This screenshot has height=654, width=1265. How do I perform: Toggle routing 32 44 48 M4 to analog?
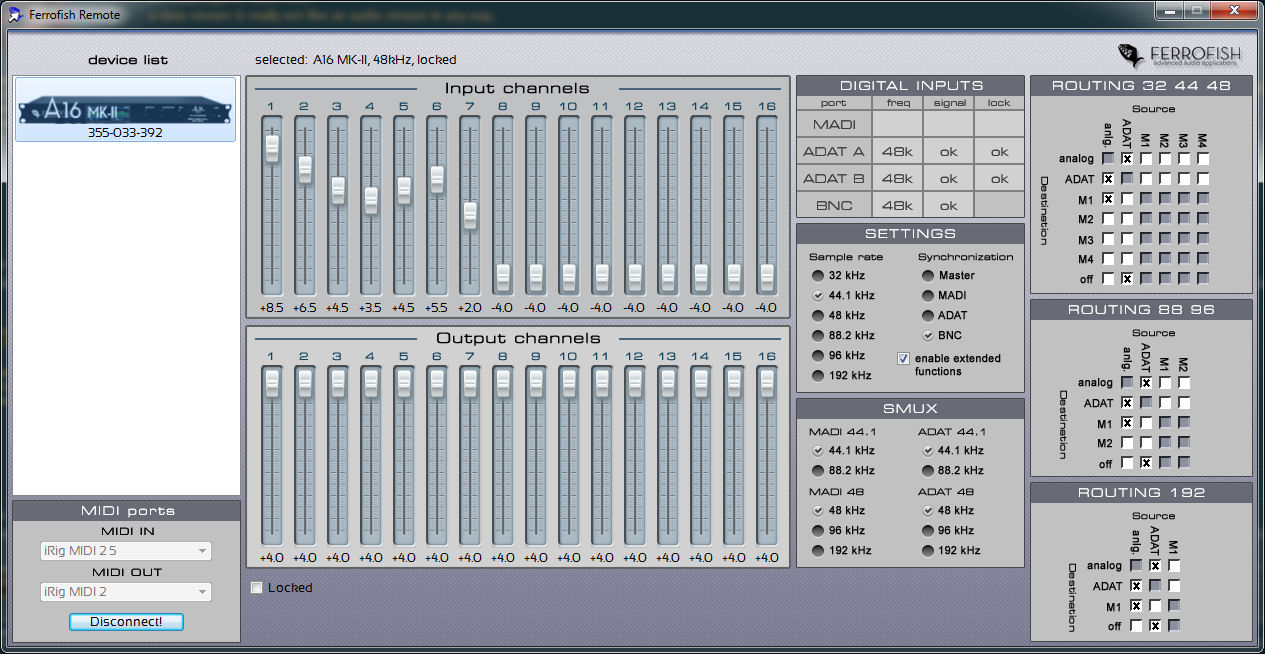click(x=1203, y=158)
